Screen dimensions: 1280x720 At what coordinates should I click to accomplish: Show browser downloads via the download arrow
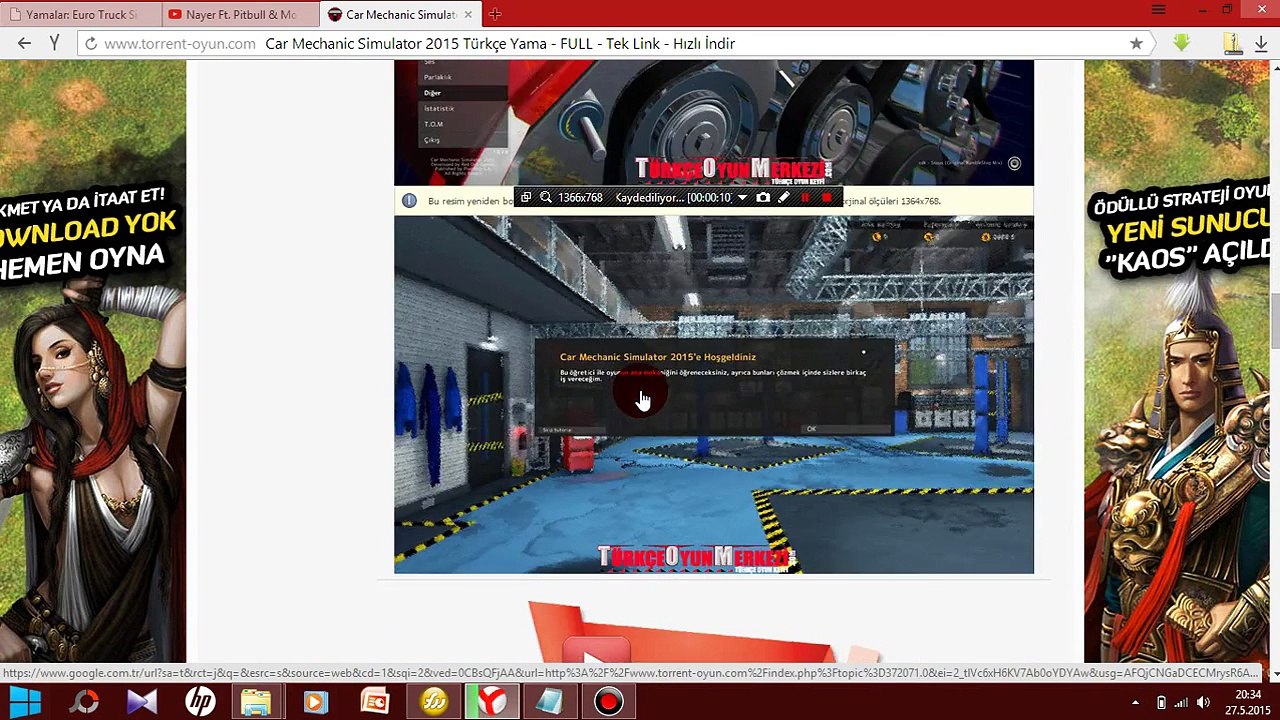click(1260, 44)
